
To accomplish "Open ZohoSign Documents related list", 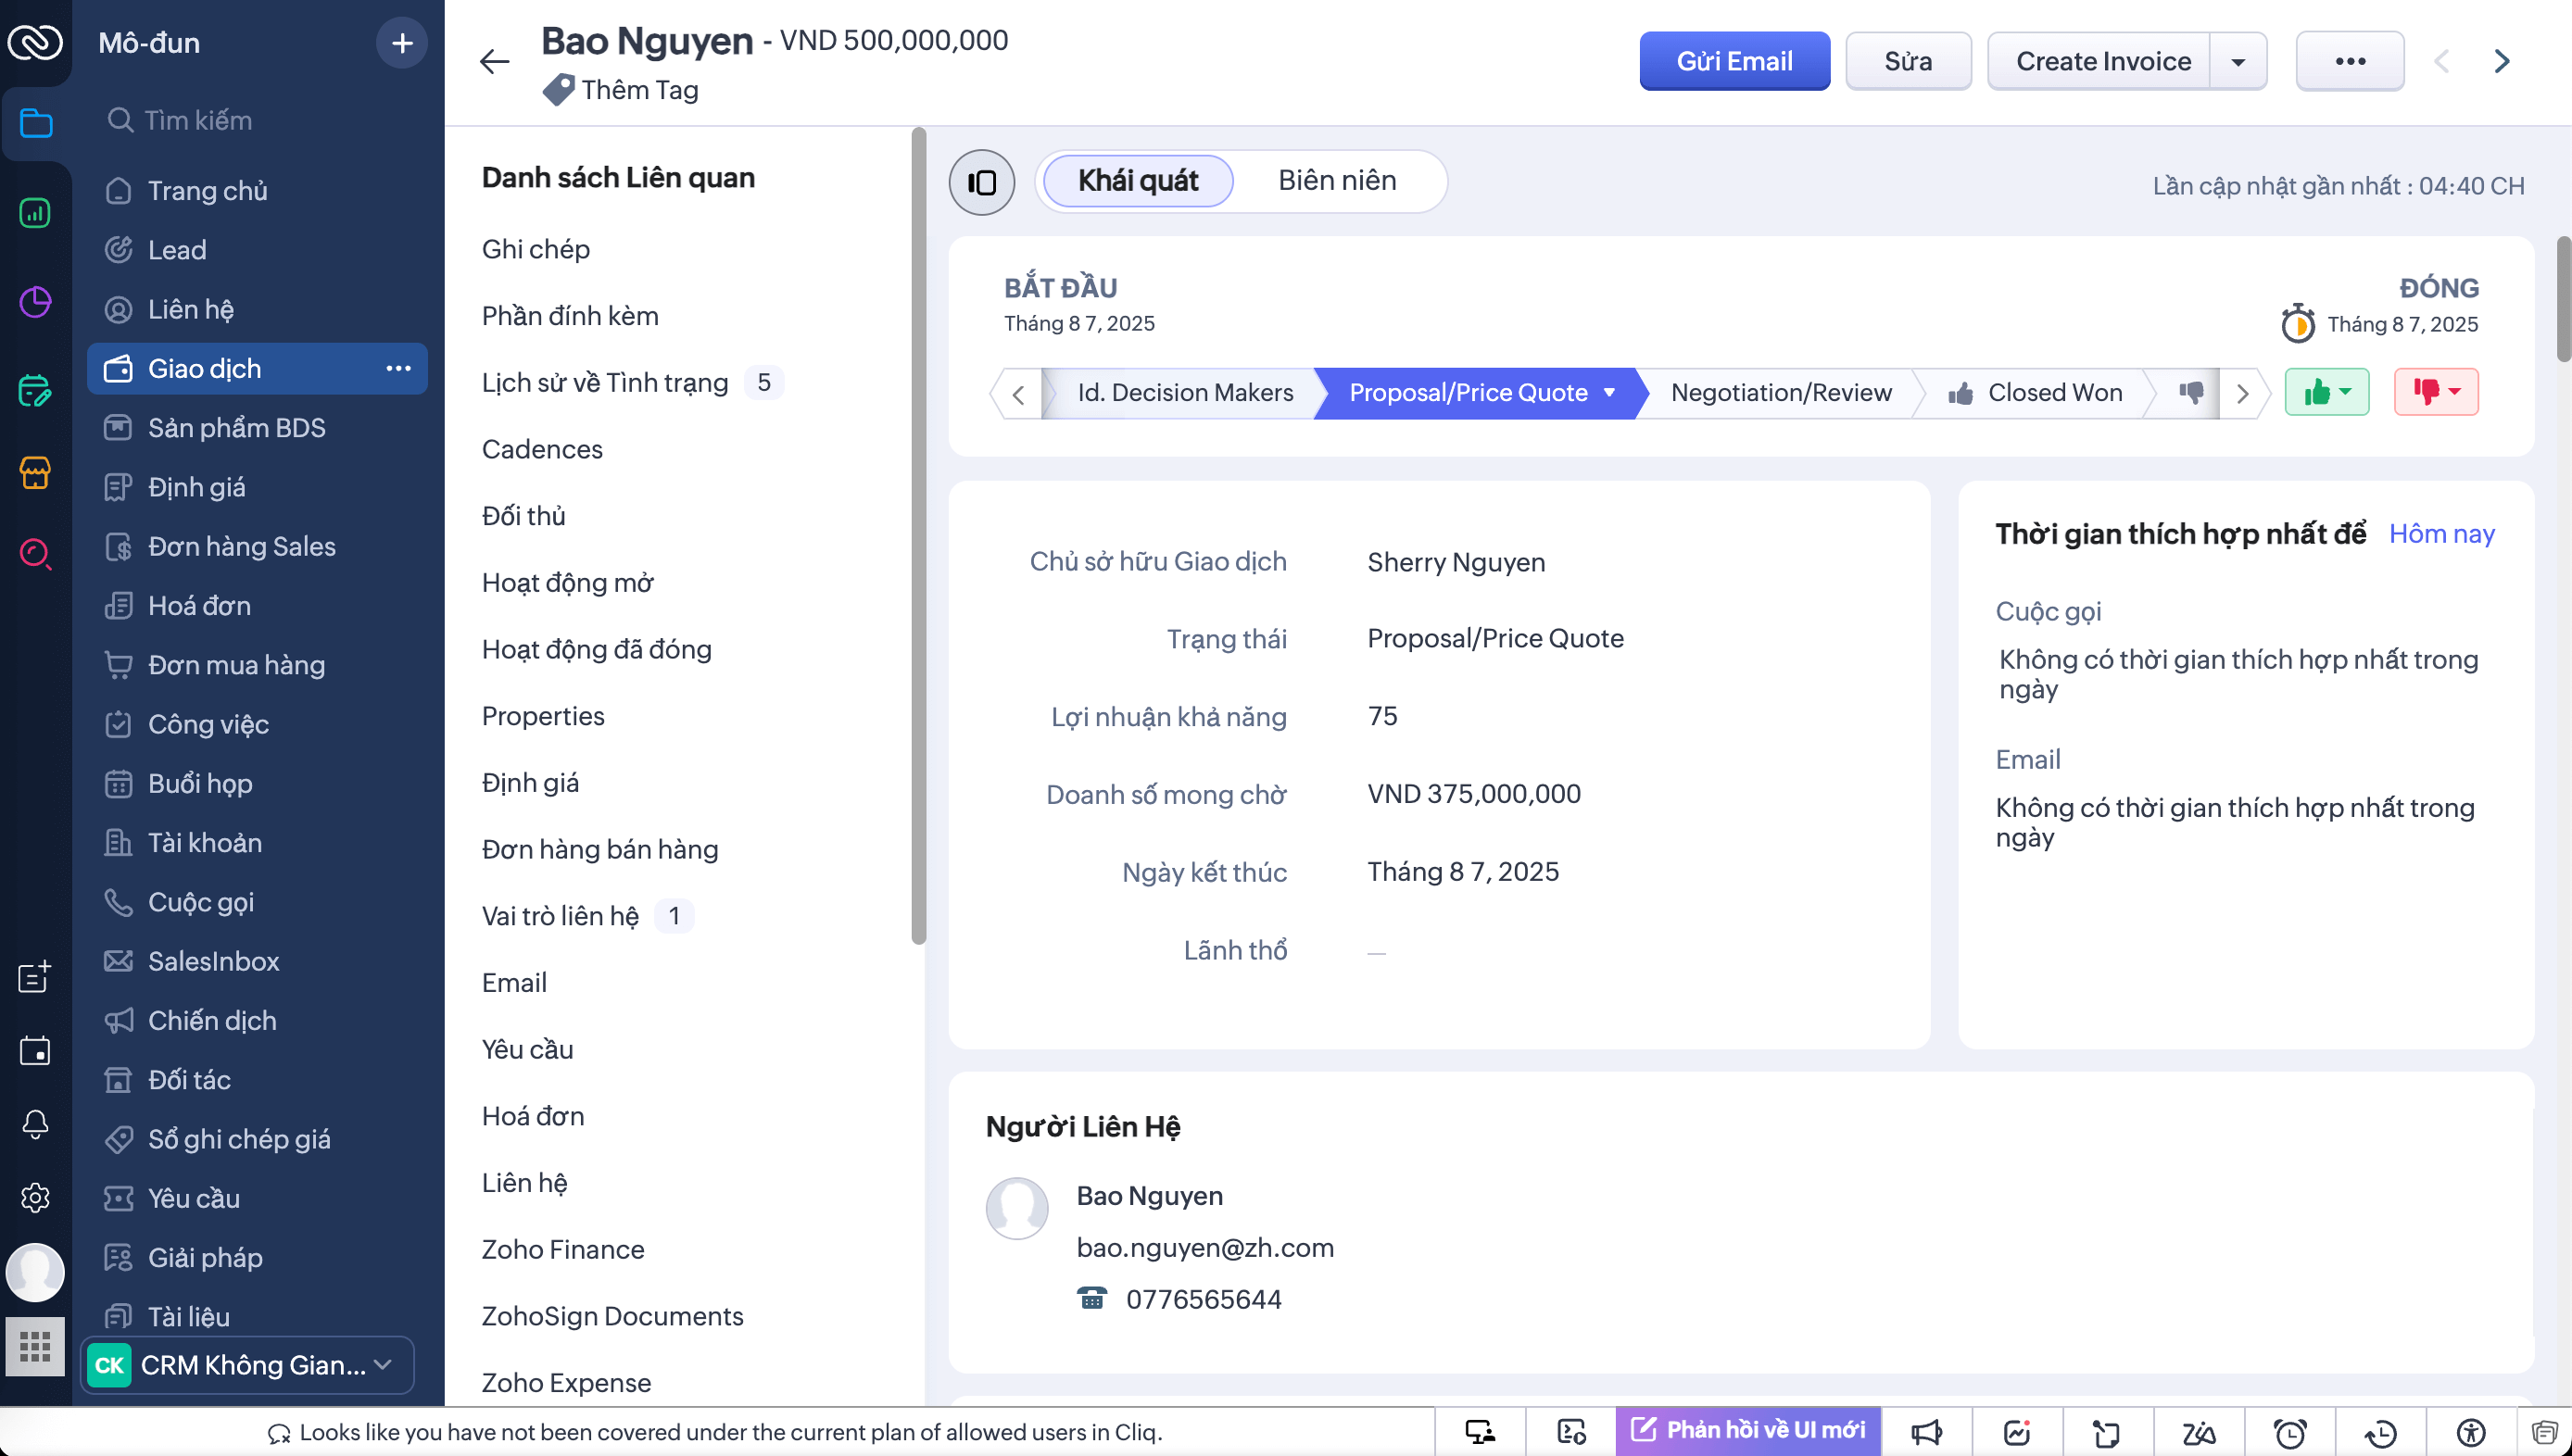I will [x=613, y=1315].
